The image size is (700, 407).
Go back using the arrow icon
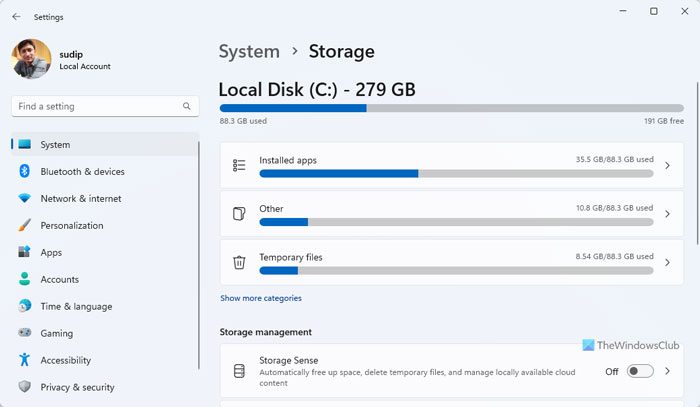tap(17, 17)
